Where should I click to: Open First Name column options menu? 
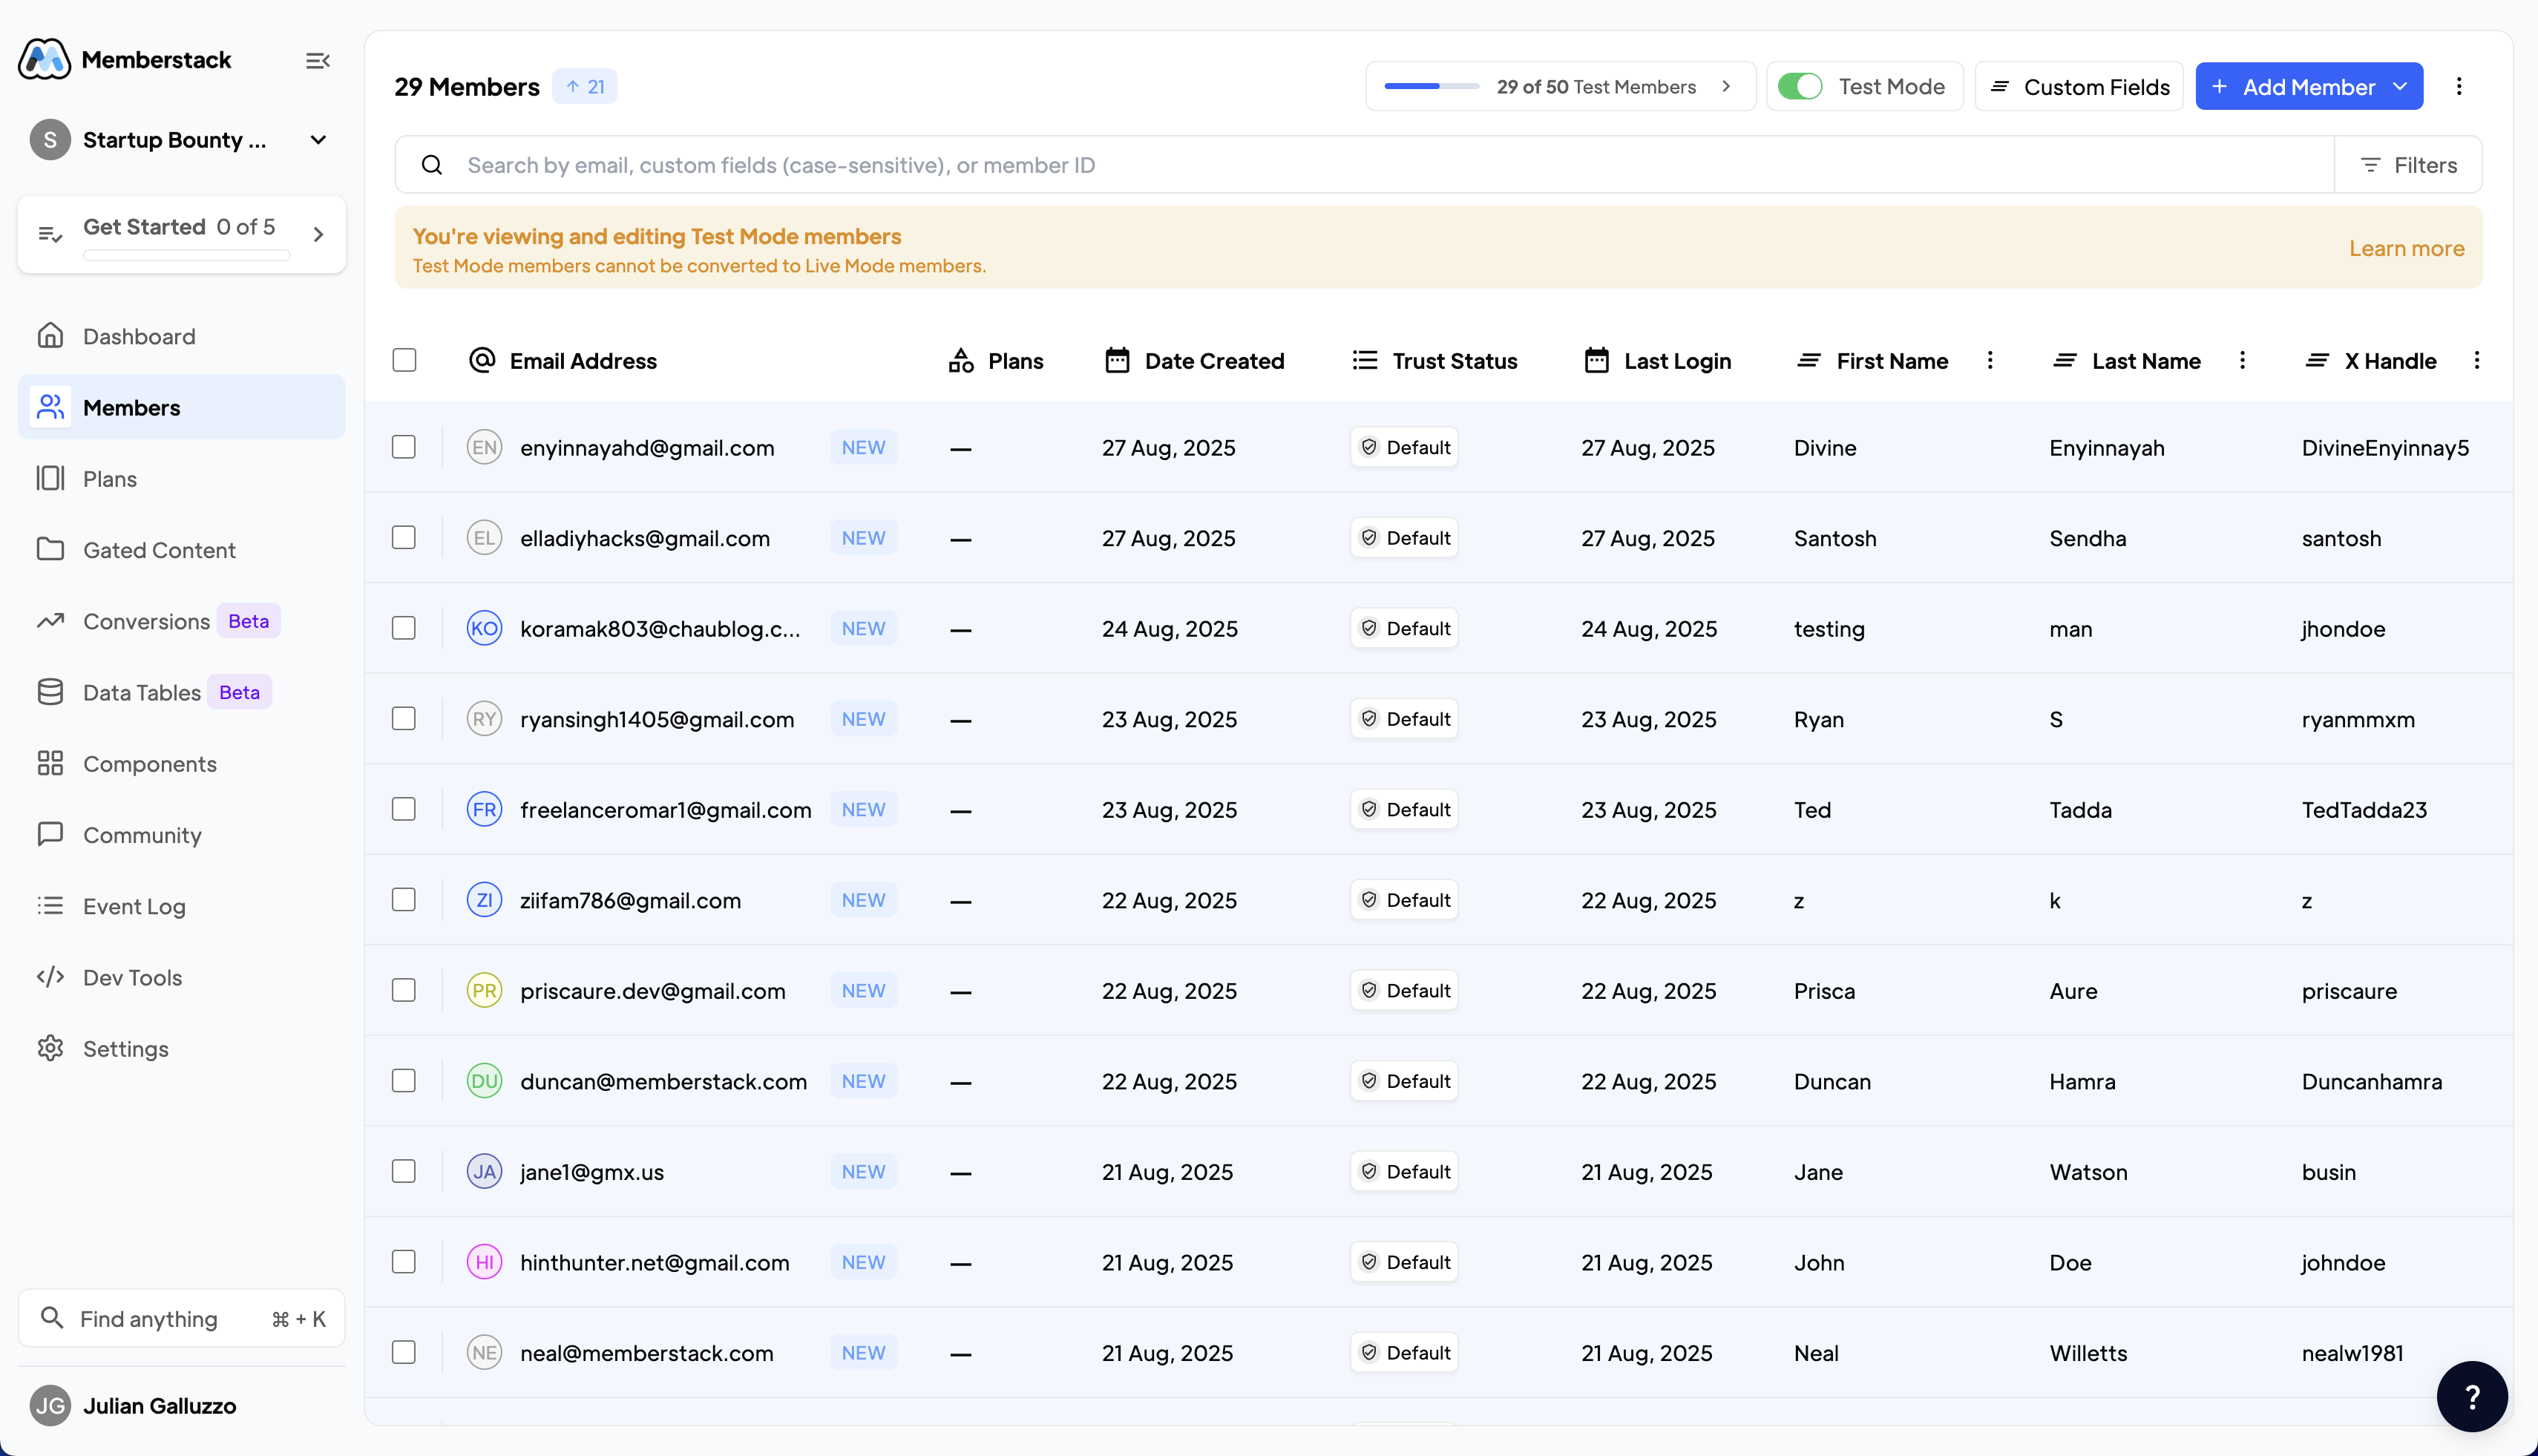click(1990, 360)
